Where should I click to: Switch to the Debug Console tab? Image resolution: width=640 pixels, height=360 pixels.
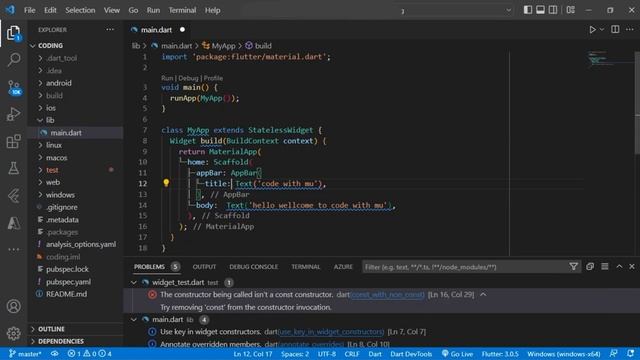pos(253,267)
